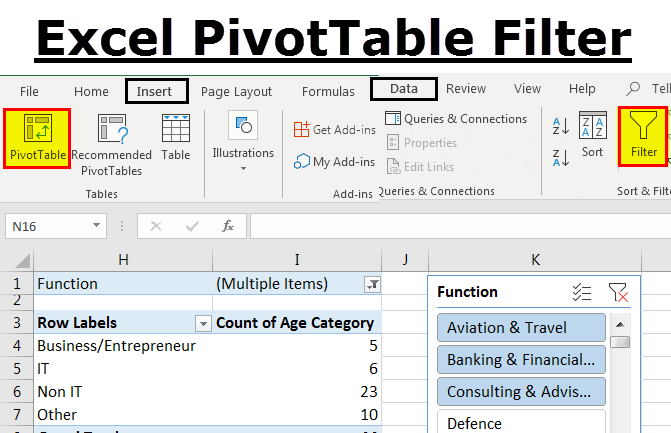Image resolution: width=671 pixels, height=433 pixels.
Task: Insert a Table from ribbon
Action: 176,137
